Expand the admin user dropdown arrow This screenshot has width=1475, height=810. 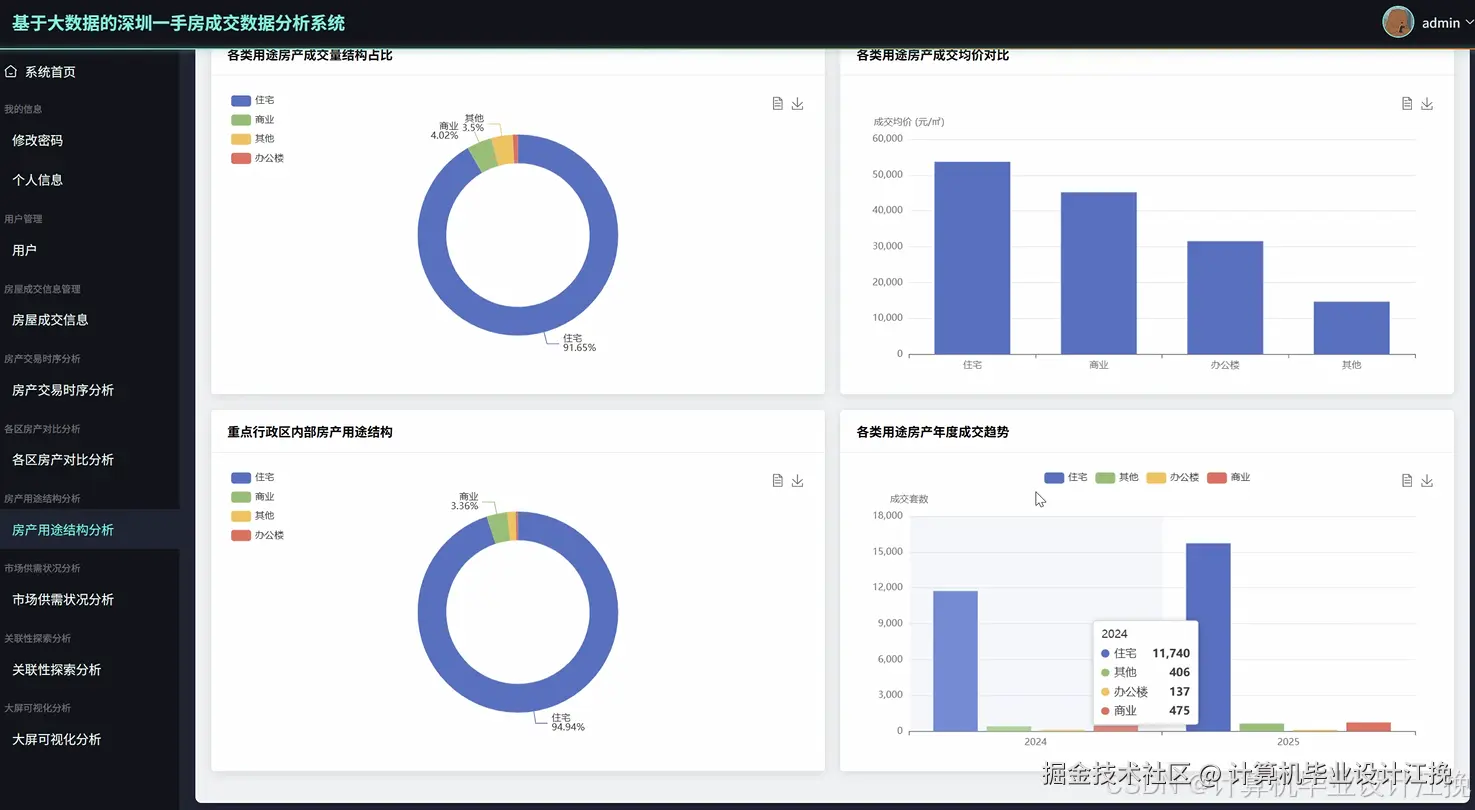(x=1468, y=23)
